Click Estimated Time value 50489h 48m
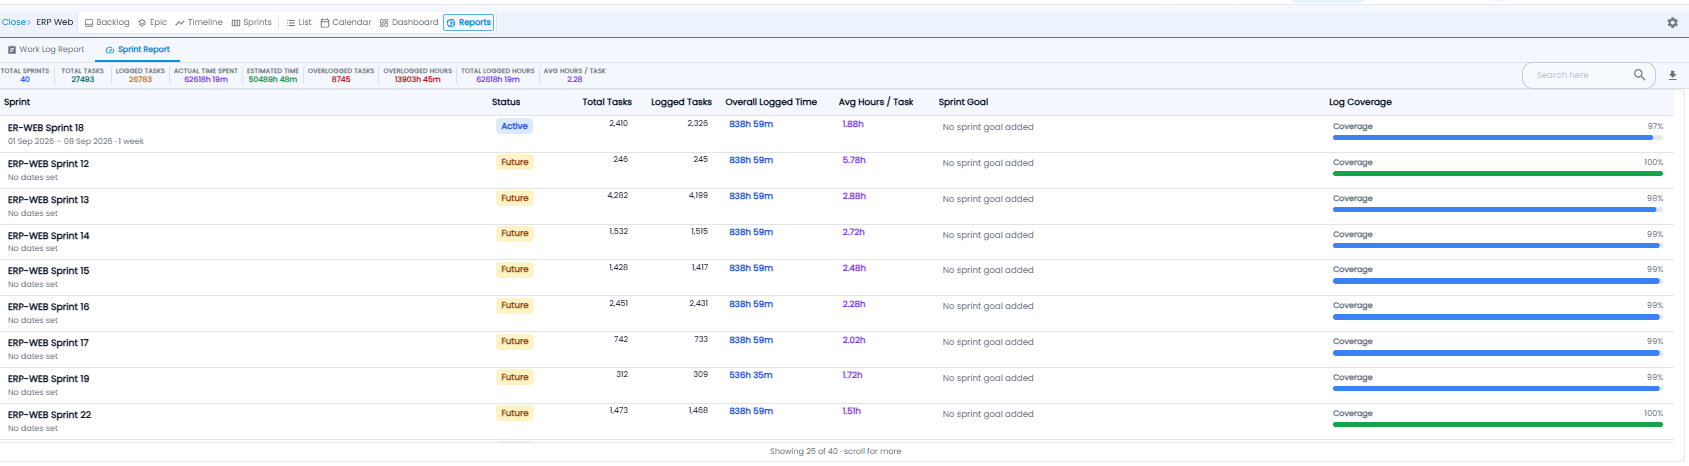This screenshot has height=466, width=1689. pos(273,79)
